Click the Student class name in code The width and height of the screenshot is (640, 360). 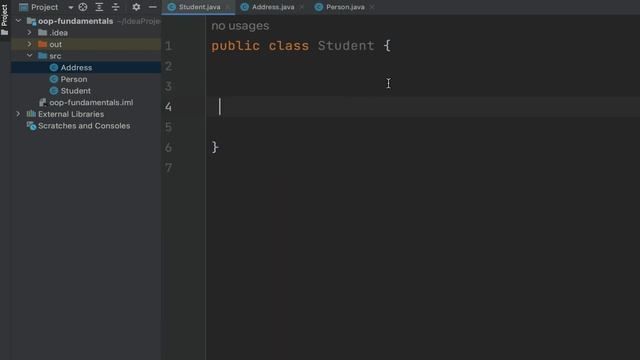pyautogui.click(x=346, y=46)
